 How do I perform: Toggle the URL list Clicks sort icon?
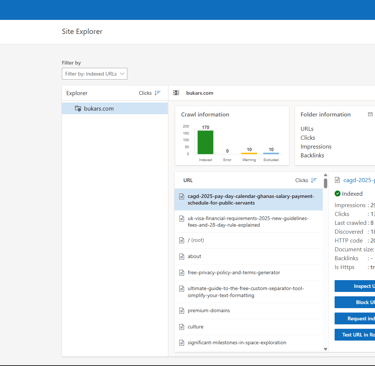point(314,180)
